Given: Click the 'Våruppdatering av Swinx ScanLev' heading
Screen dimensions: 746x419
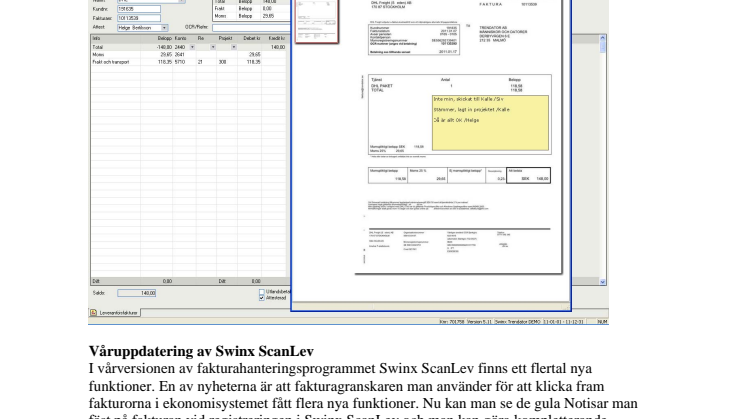Looking at the screenshot, I should click(x=201, y=351).
